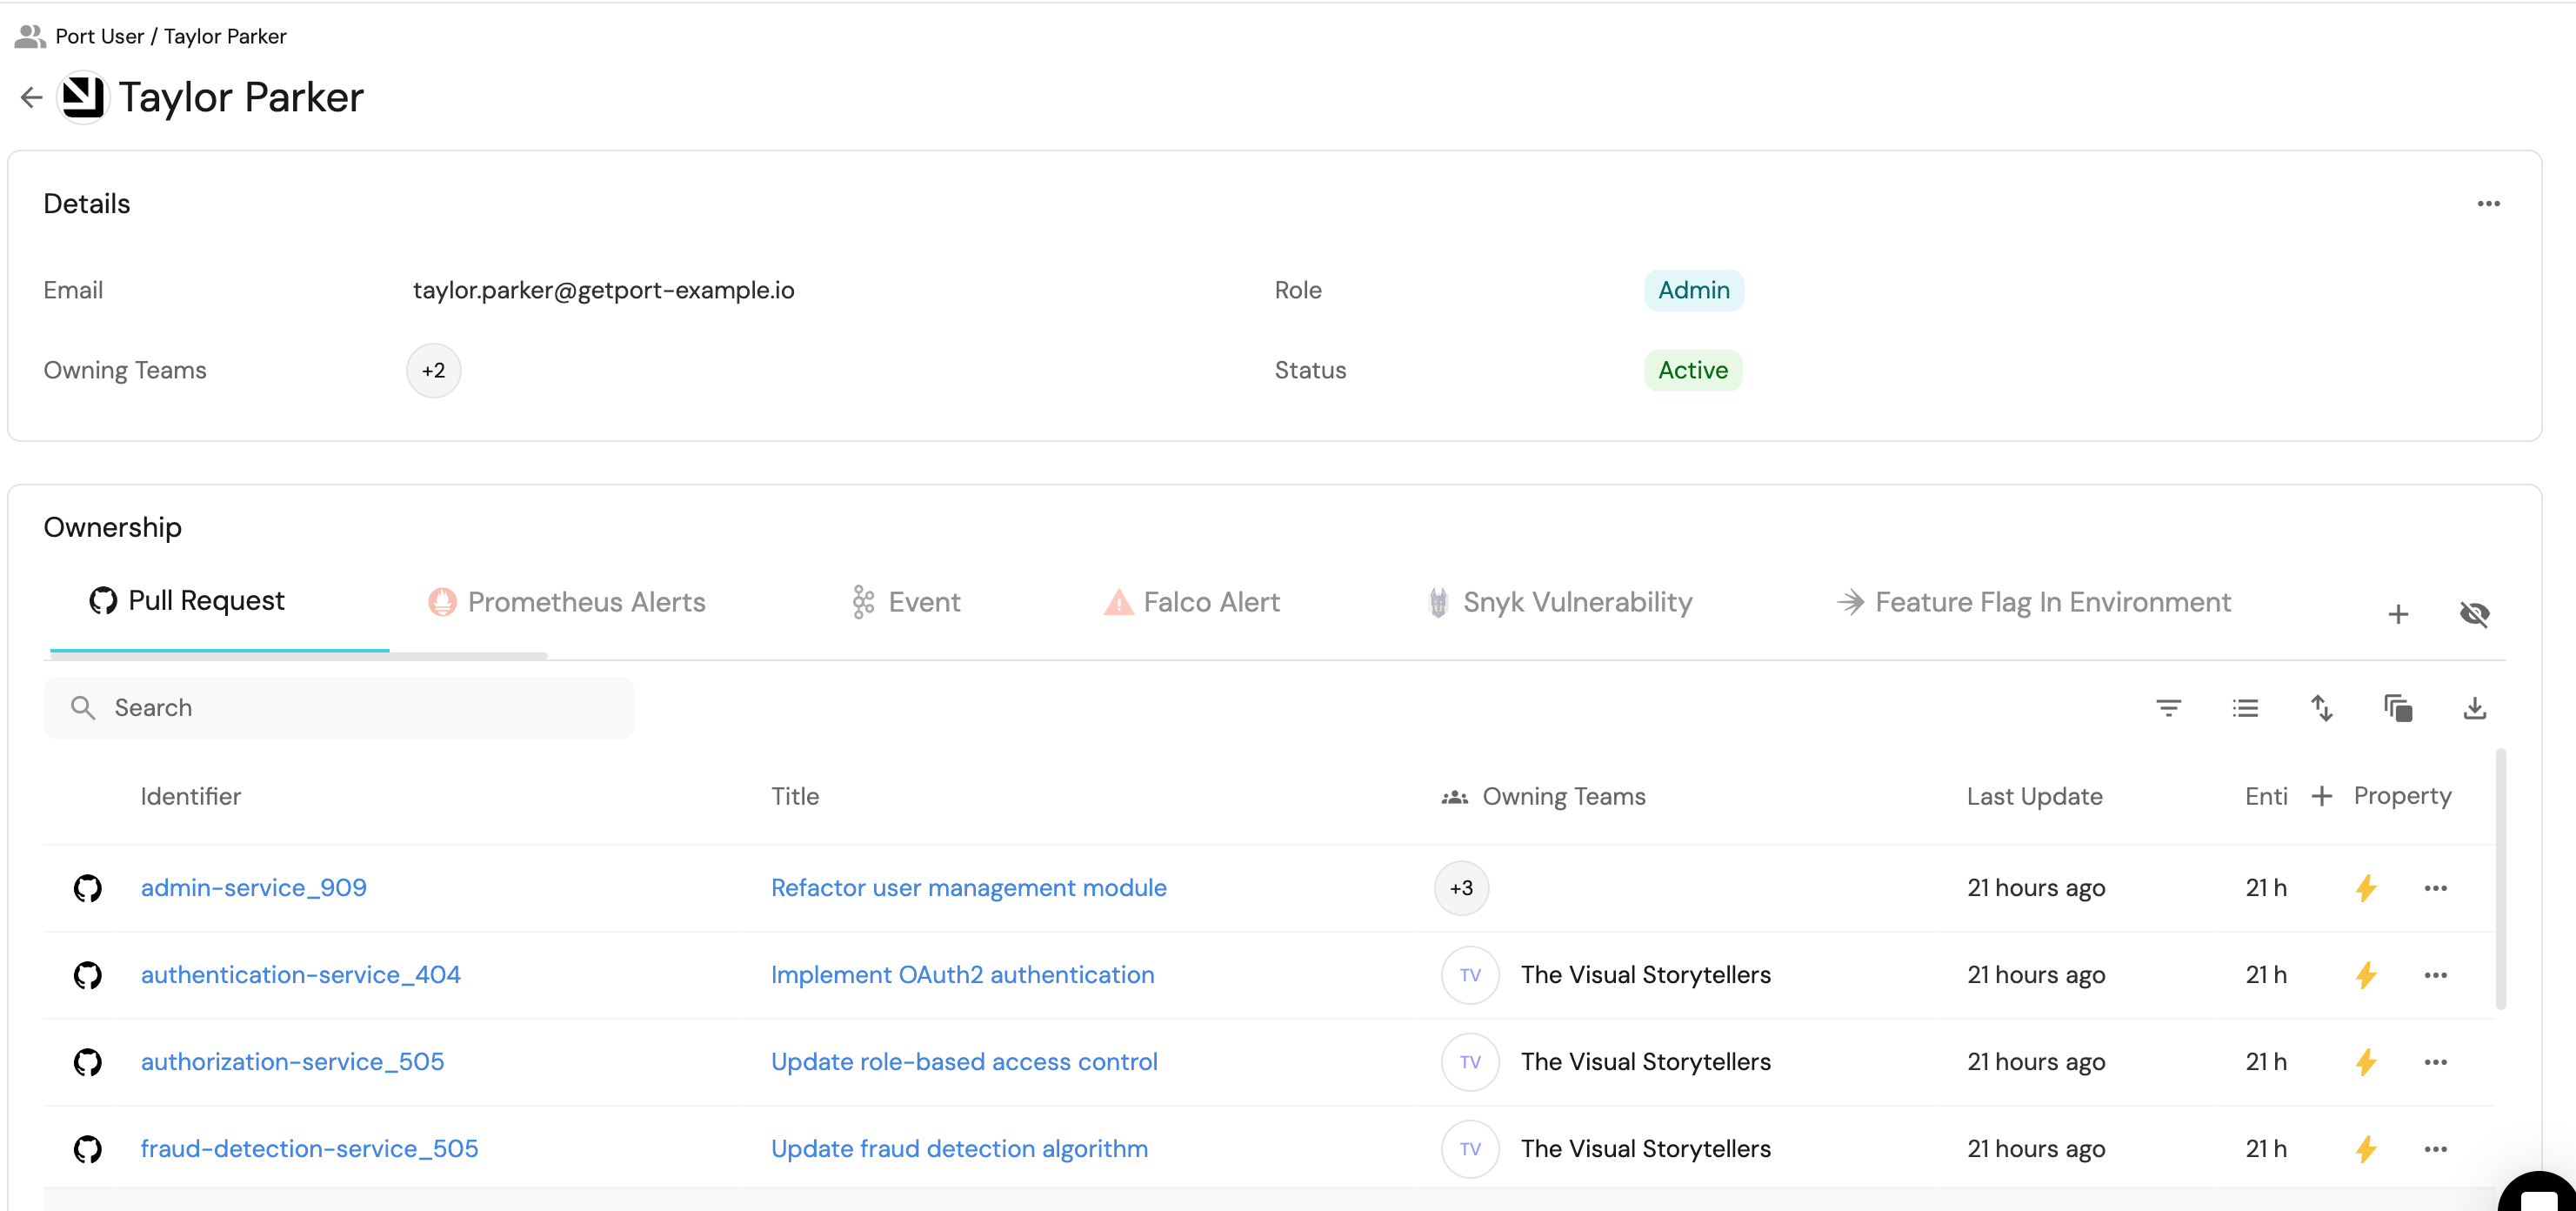This screenshot has width=2576, height=1211.
Task: Click the tabs horizontal scrollbar
Action: click(298, 656)
